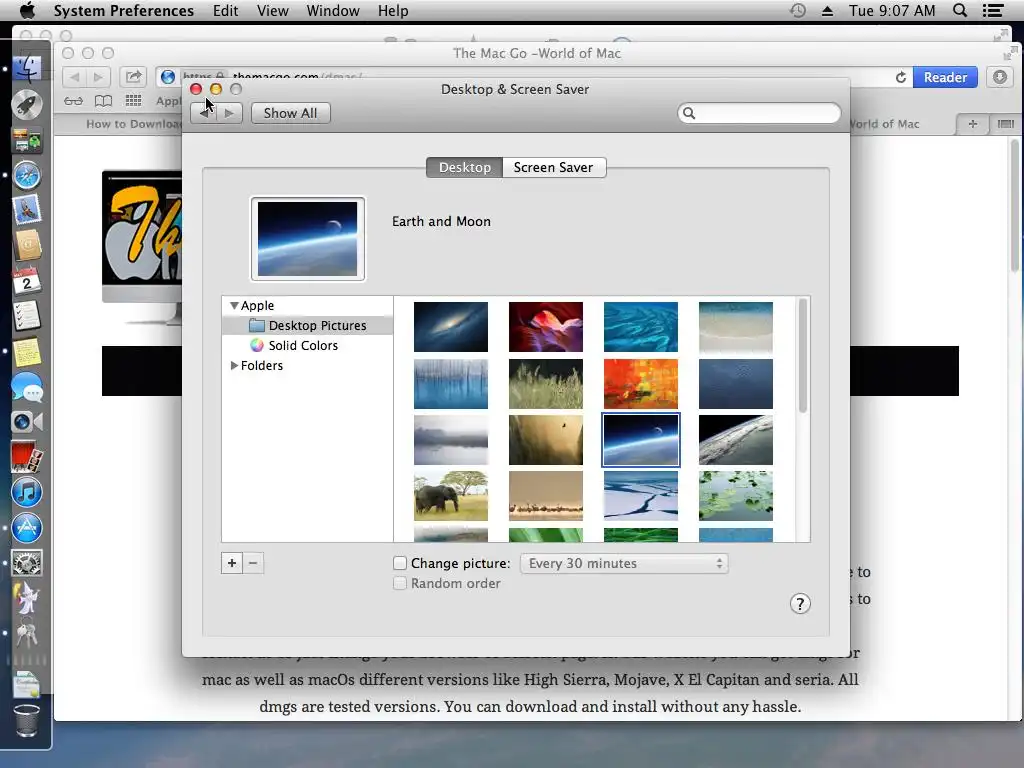The height and width of the screenshot is (768, 1024).
Task: Open the Edit menu
Action: pyautogui.click(x=225, y=10)
